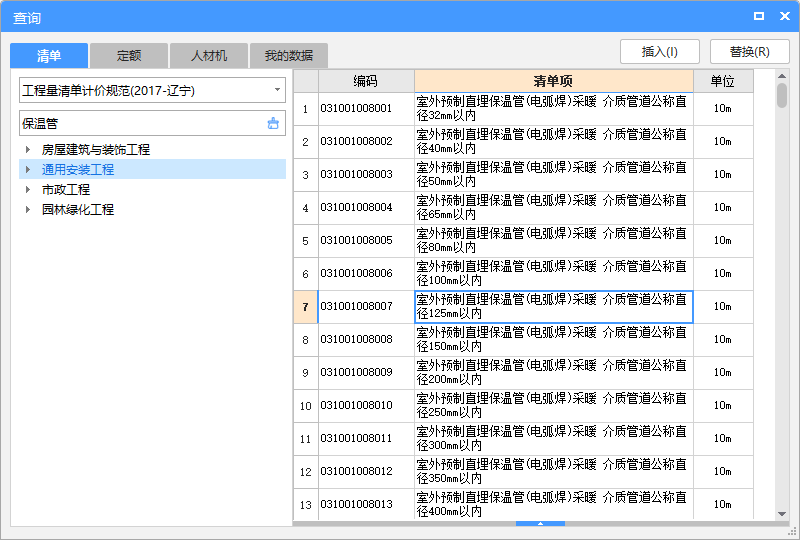Click the blue collapse handle below the table
The height and width of the screenshot is (540, 800).
[x=540, y=523]
